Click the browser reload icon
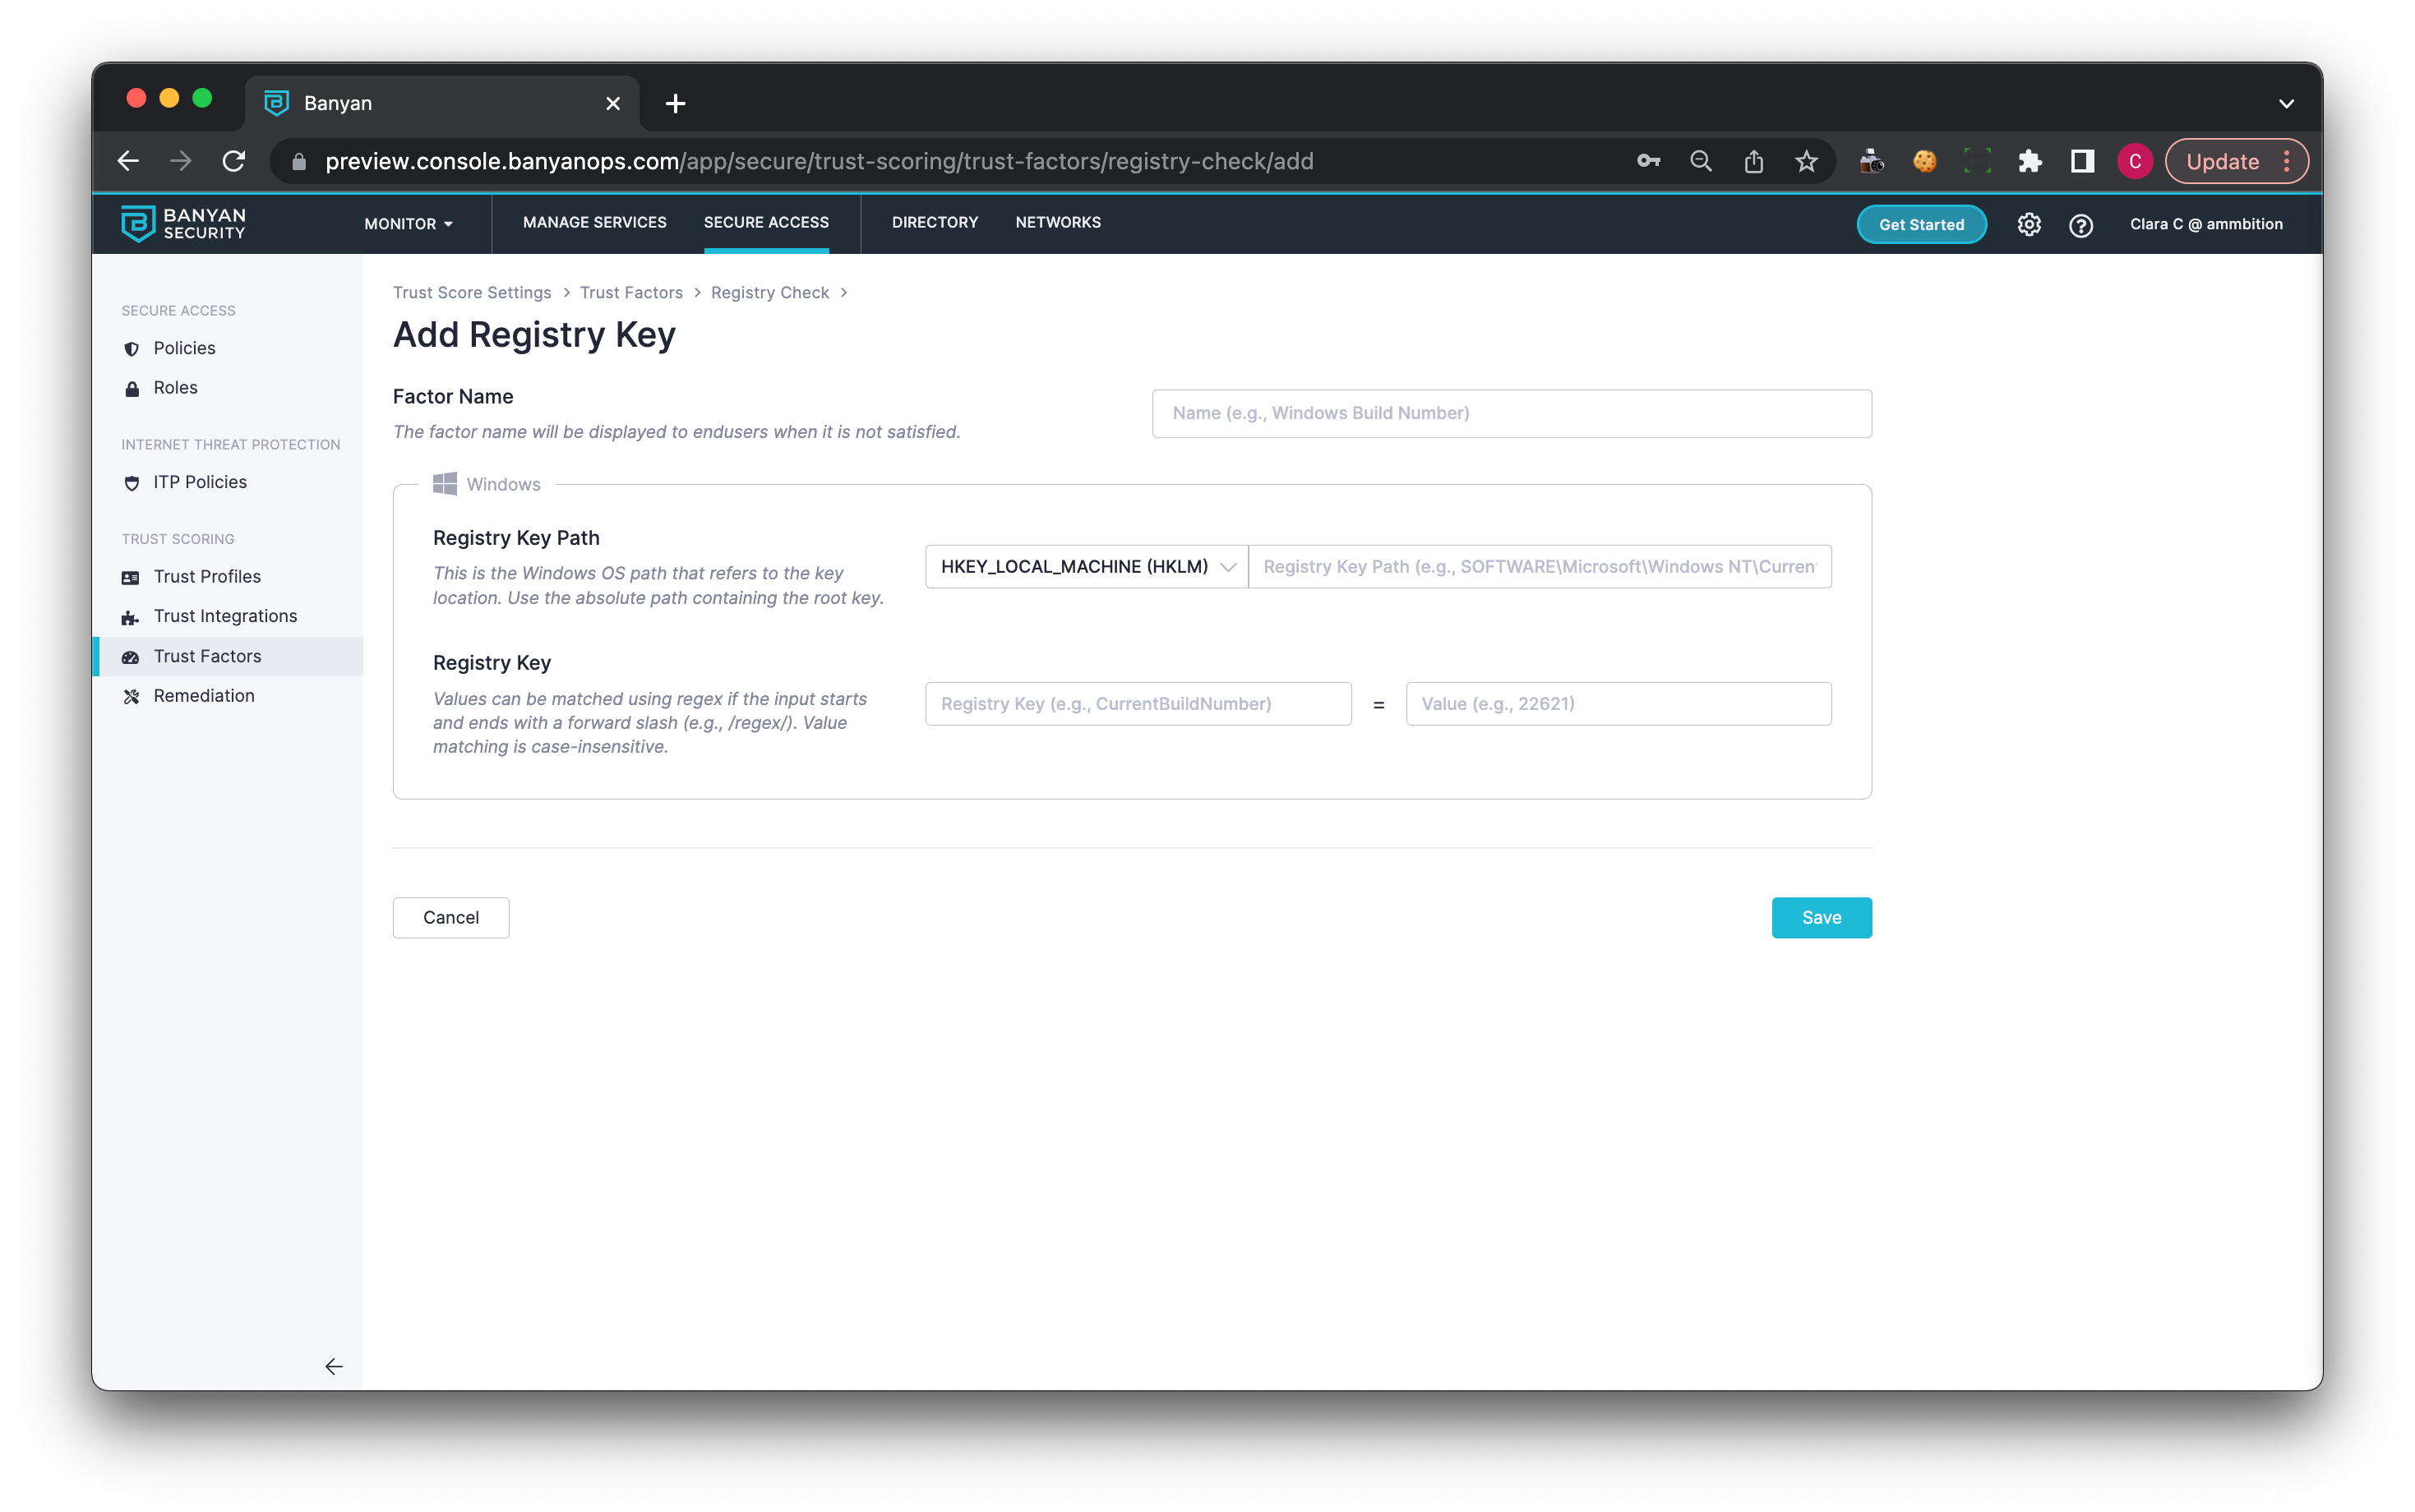Screen dimensions: 2415x1512 tap(234, 161)
